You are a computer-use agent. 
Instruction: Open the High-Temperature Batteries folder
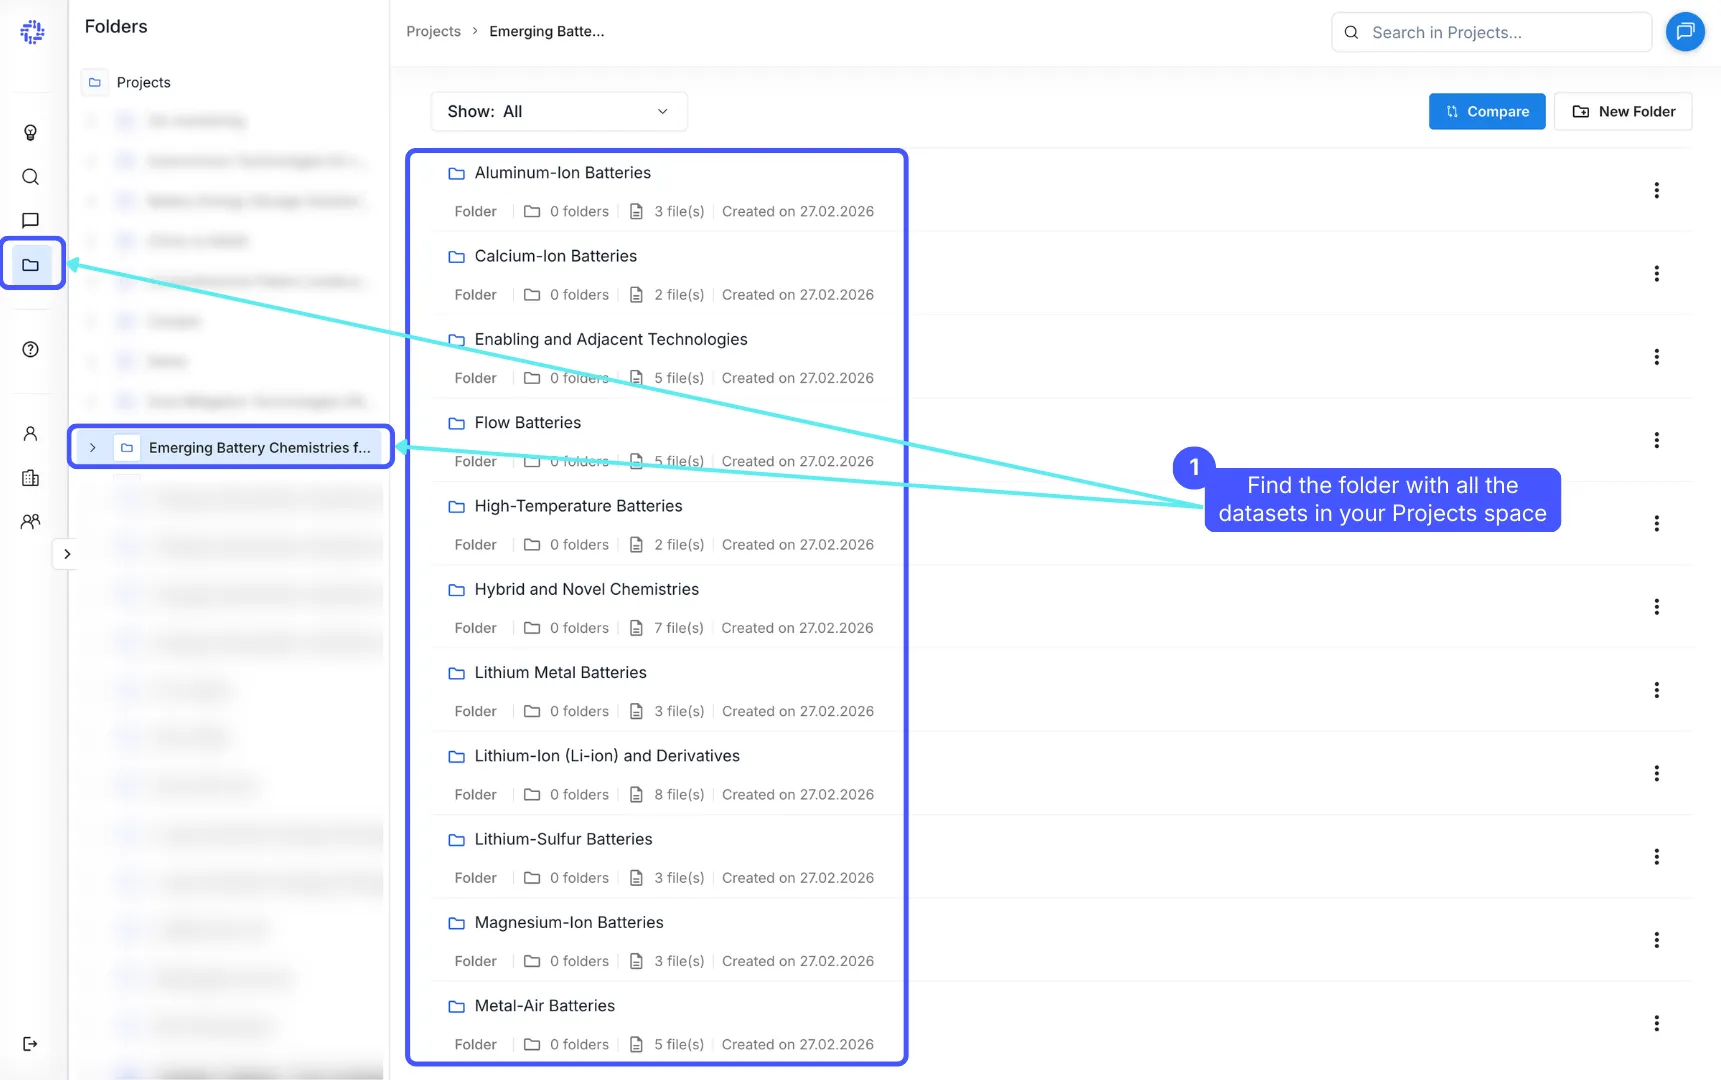pos(578,506)
